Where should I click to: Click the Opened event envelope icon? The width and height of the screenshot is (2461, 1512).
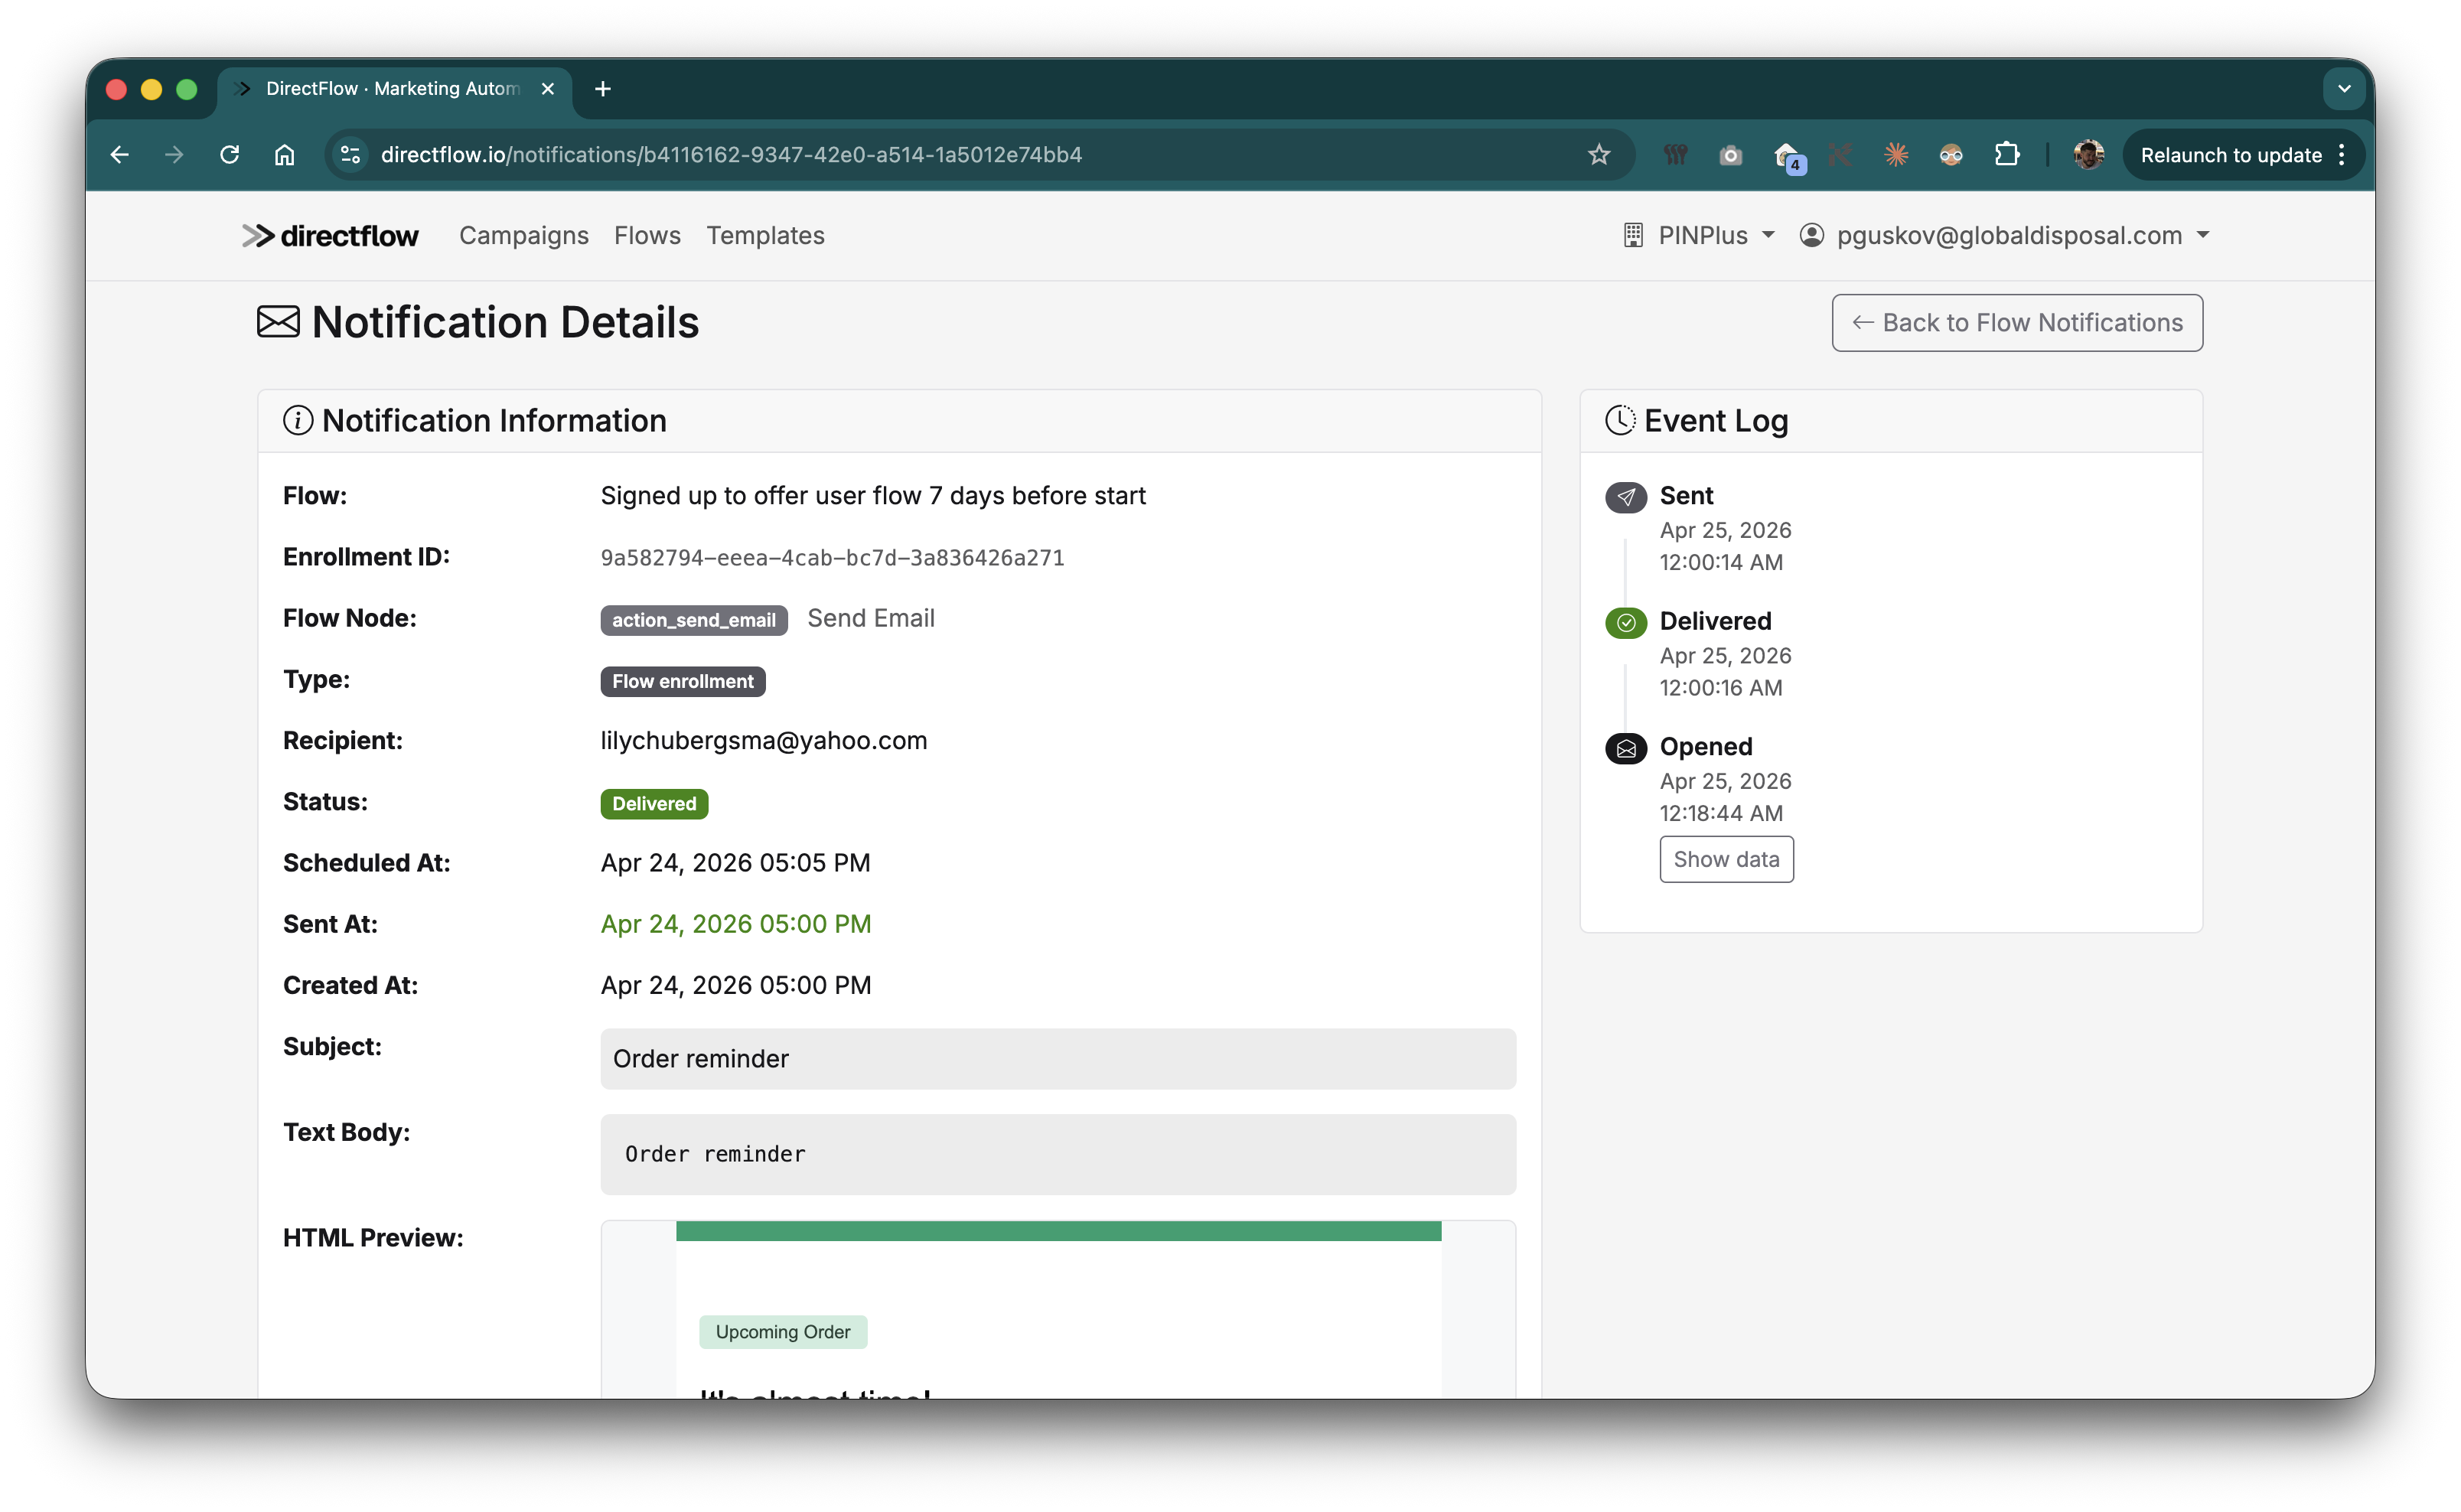1626,748
